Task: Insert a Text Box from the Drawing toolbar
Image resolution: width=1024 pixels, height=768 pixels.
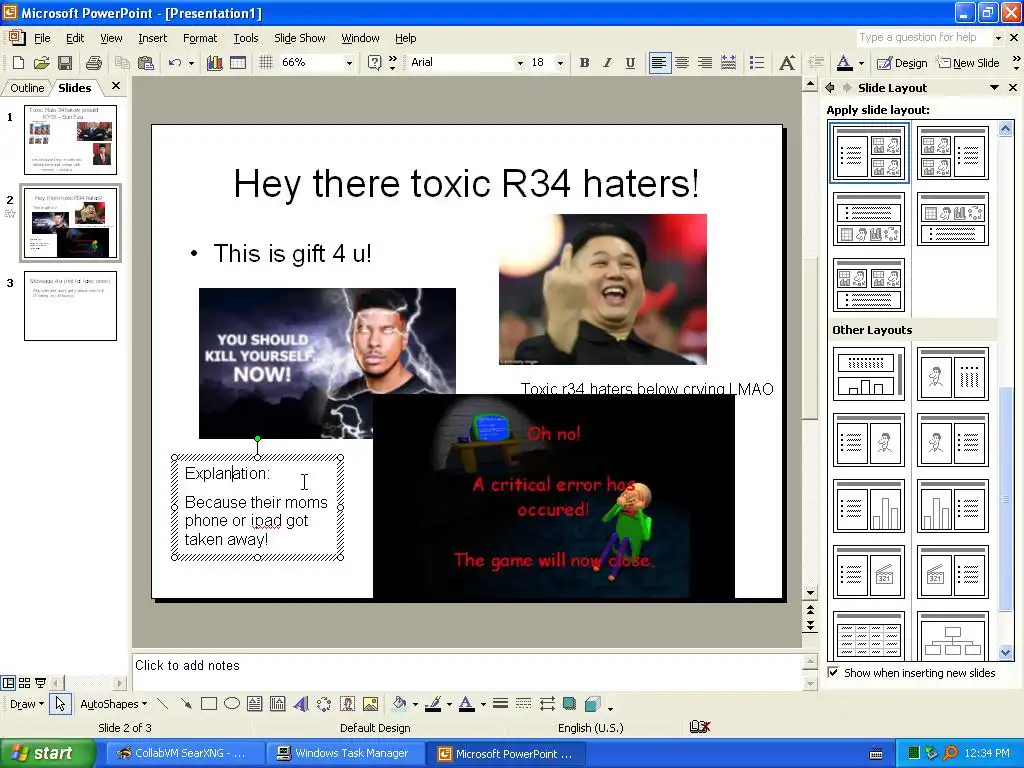Action: click(x=255, y=703)
